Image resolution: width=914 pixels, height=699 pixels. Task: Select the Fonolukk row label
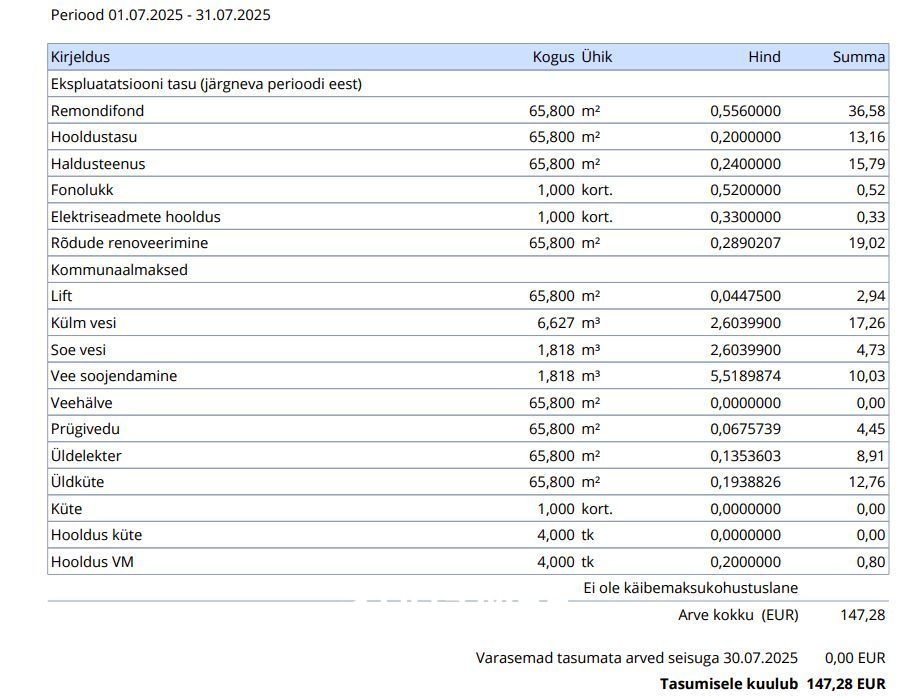(81, 190)
